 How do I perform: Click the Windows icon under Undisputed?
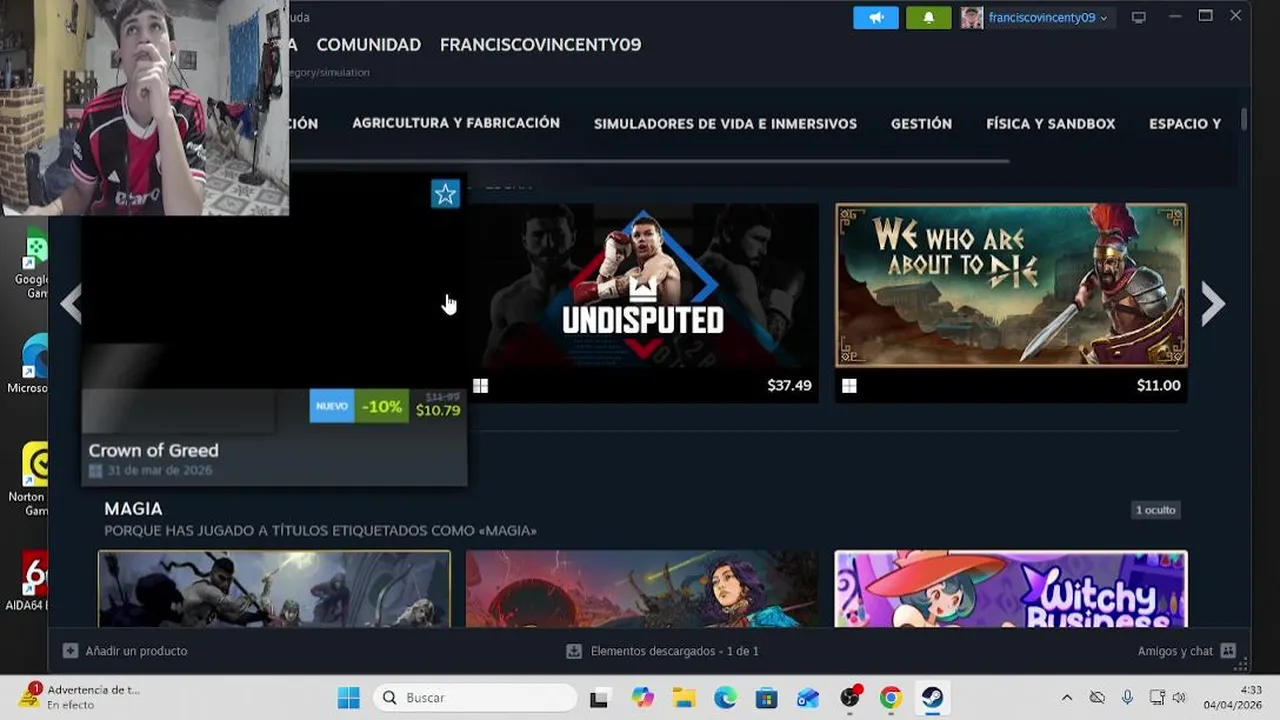[480, 386]
